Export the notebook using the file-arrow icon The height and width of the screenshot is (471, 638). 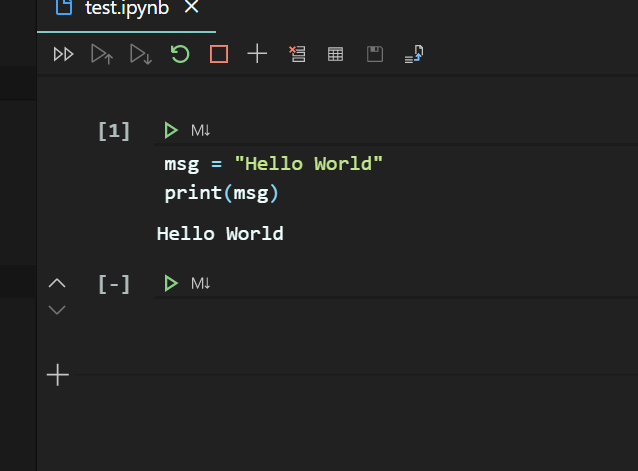(414, 55)
